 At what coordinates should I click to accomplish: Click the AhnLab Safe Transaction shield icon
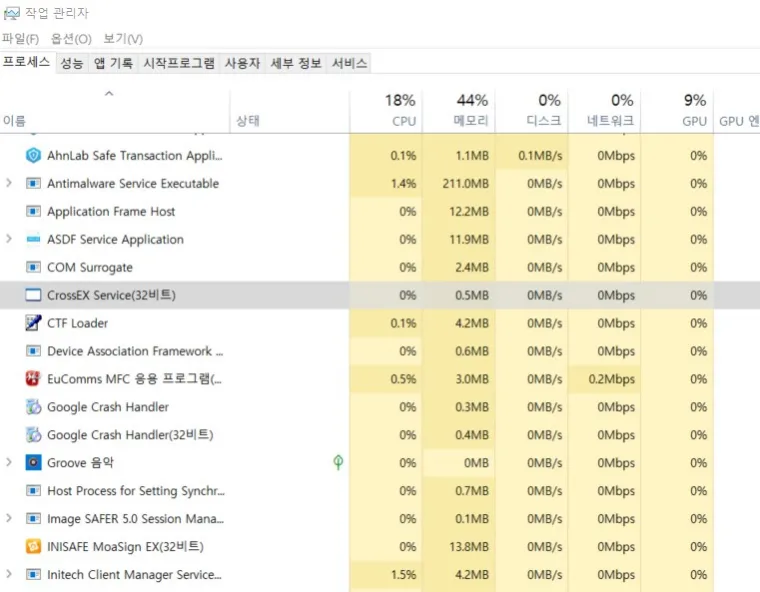click(x=33, y=155)
